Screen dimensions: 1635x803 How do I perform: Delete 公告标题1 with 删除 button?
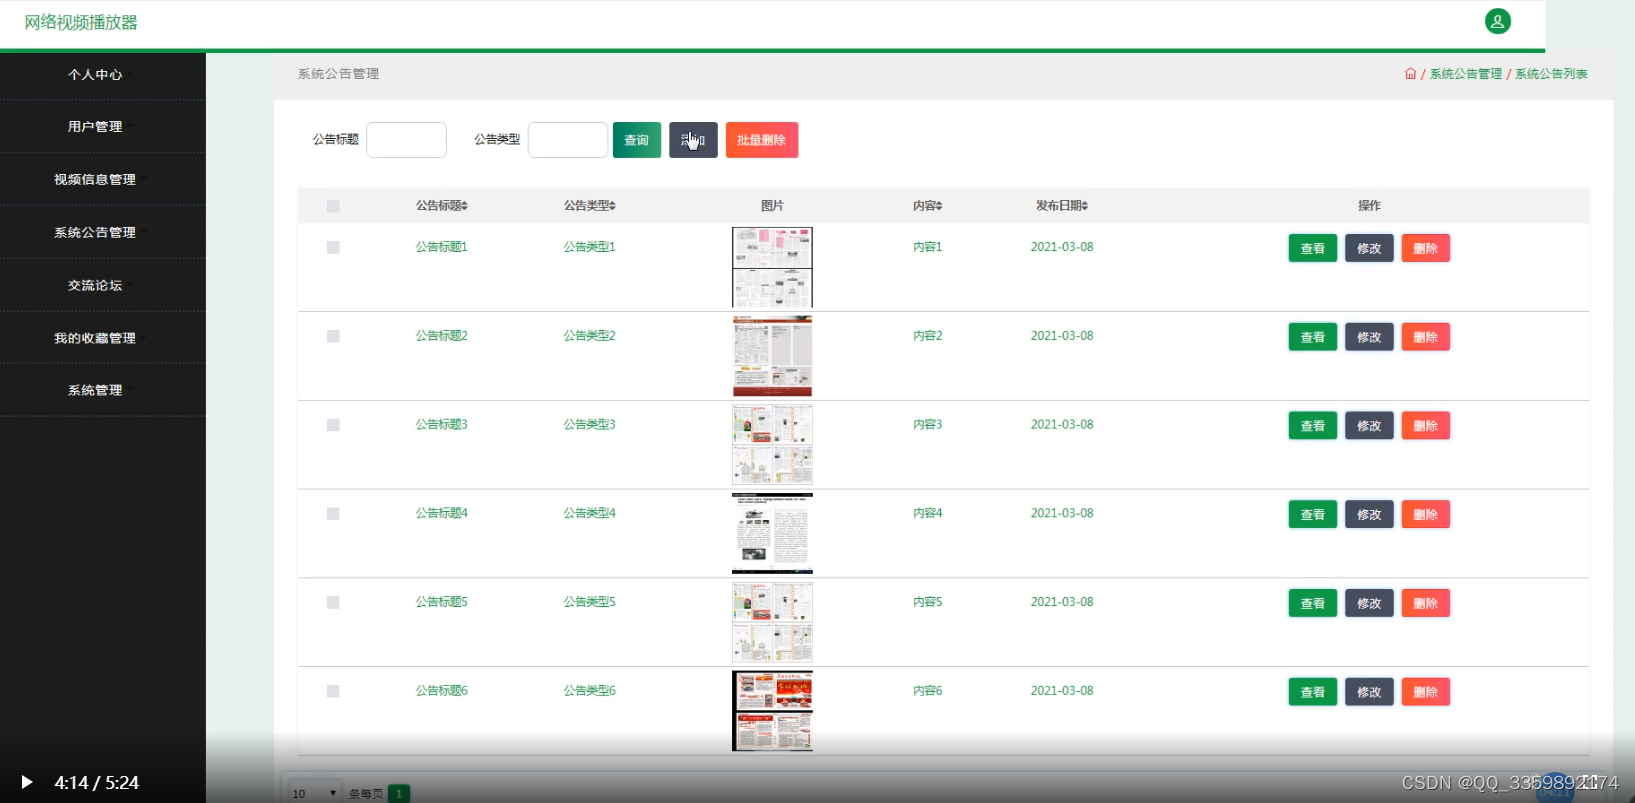click(1425, 248)
